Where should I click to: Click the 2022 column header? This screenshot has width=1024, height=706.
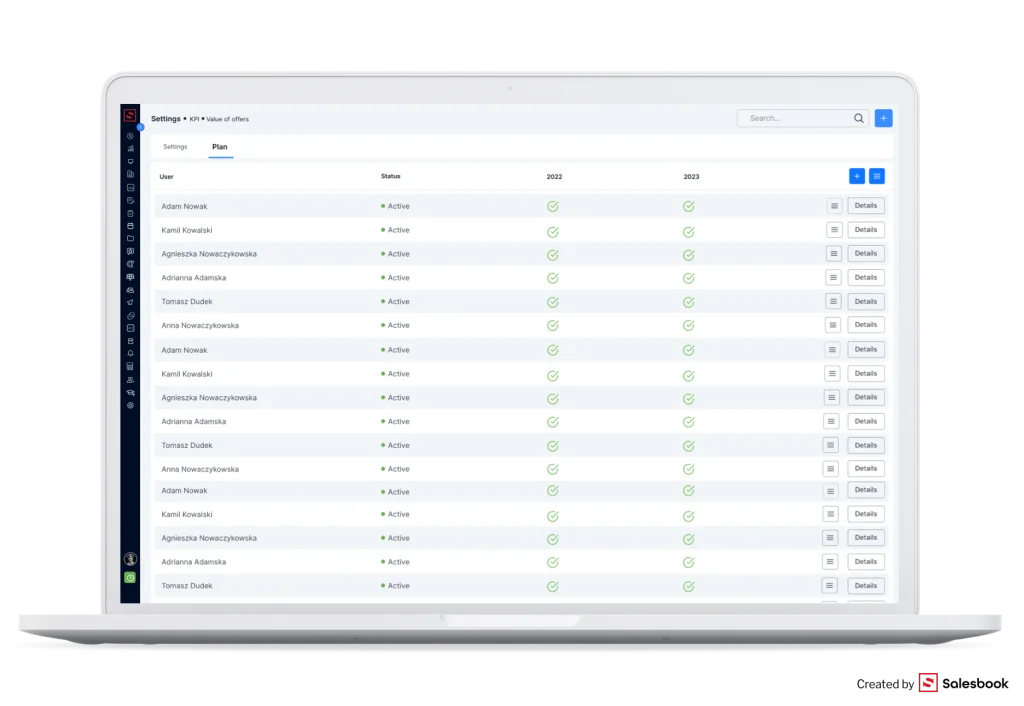pos(554,177)
